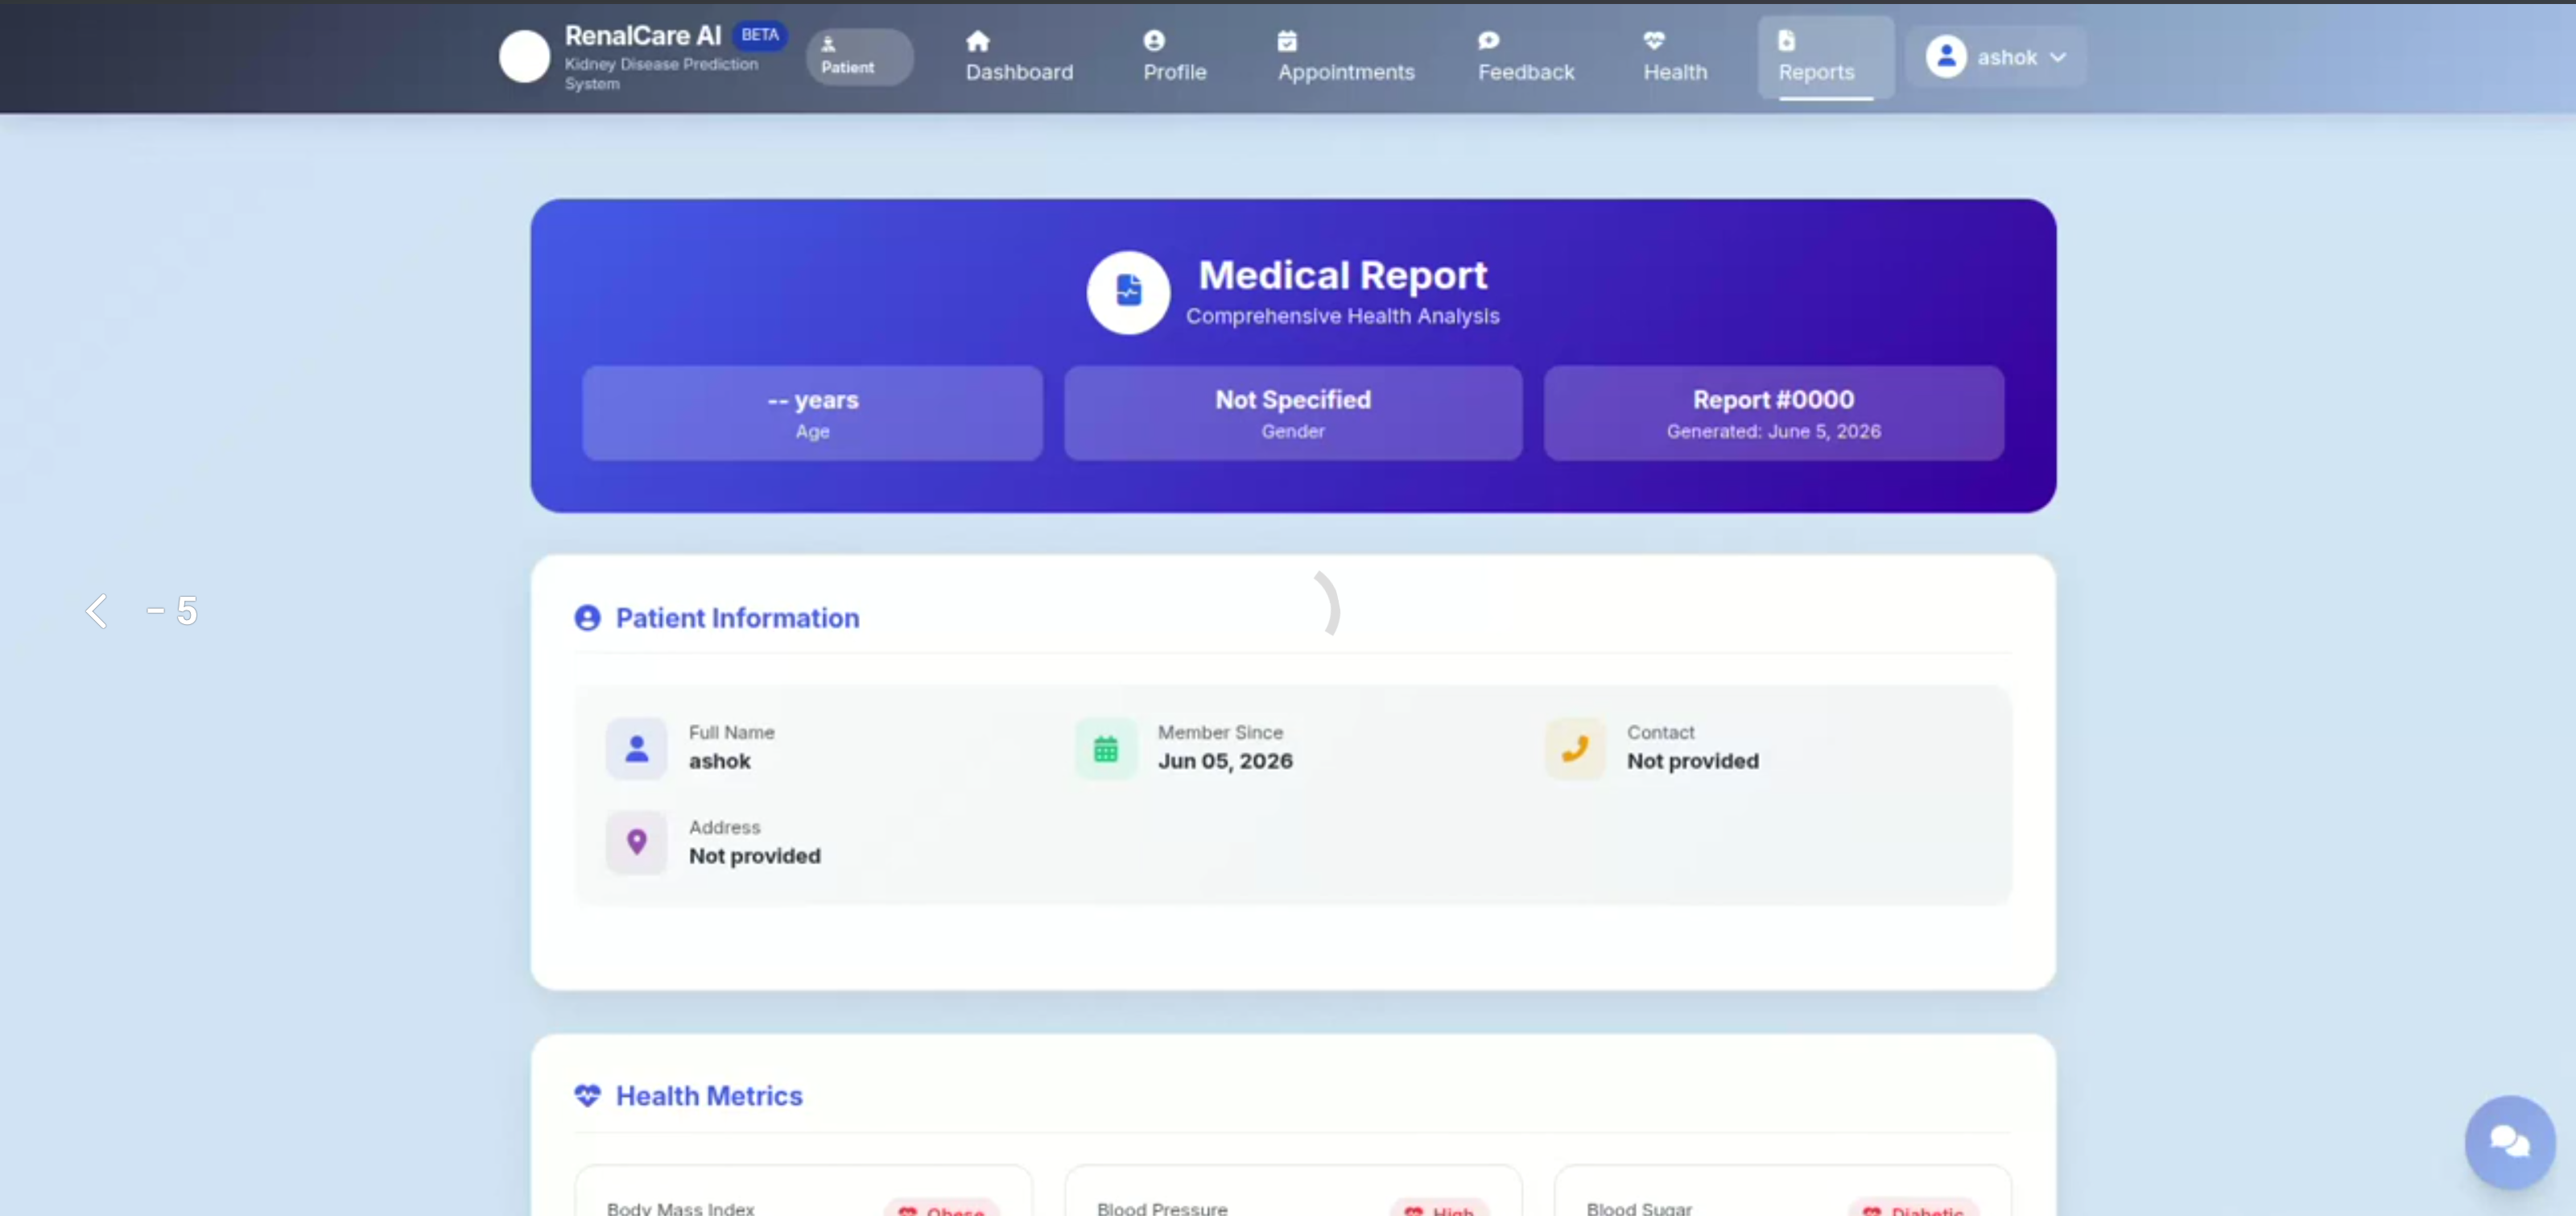Select the Not Specified Gender card

click(1292, 412)
